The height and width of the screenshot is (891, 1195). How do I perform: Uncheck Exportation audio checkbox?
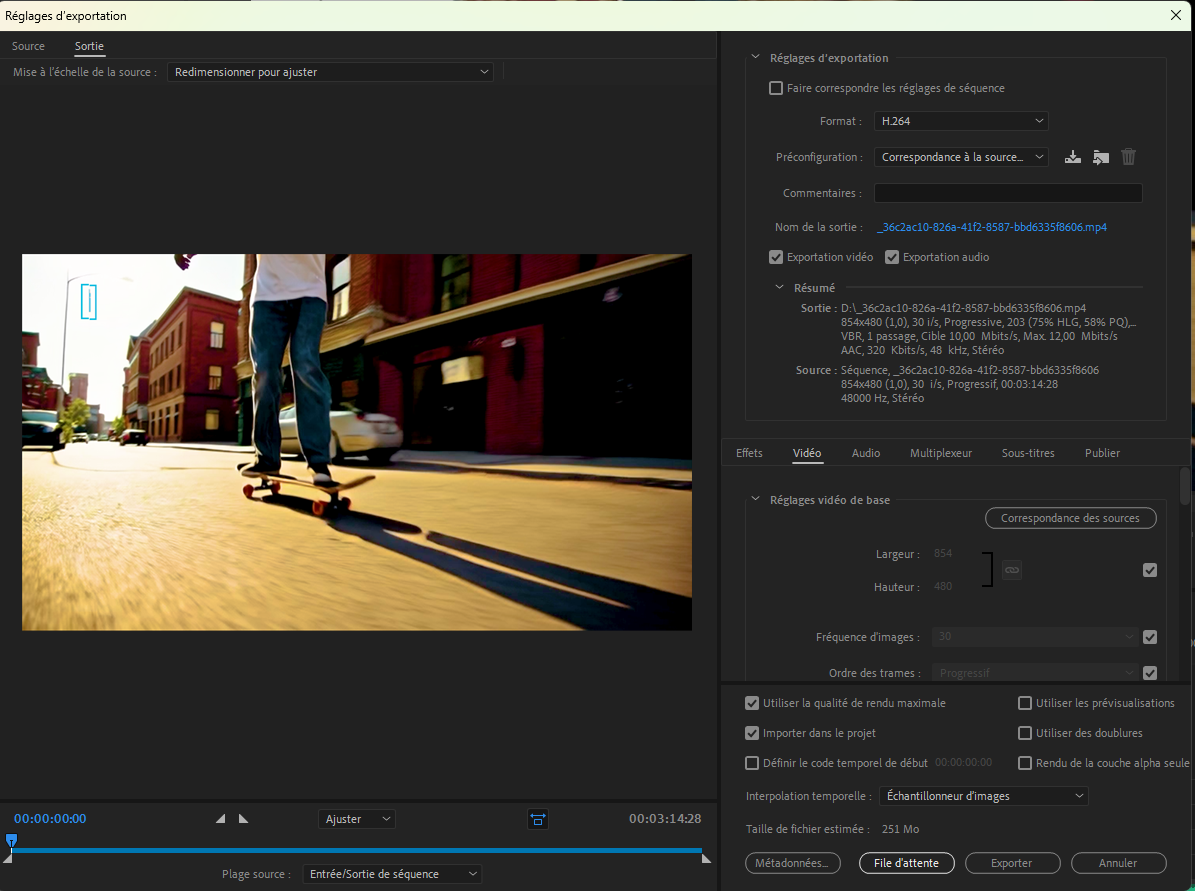[x=892, y=257]
